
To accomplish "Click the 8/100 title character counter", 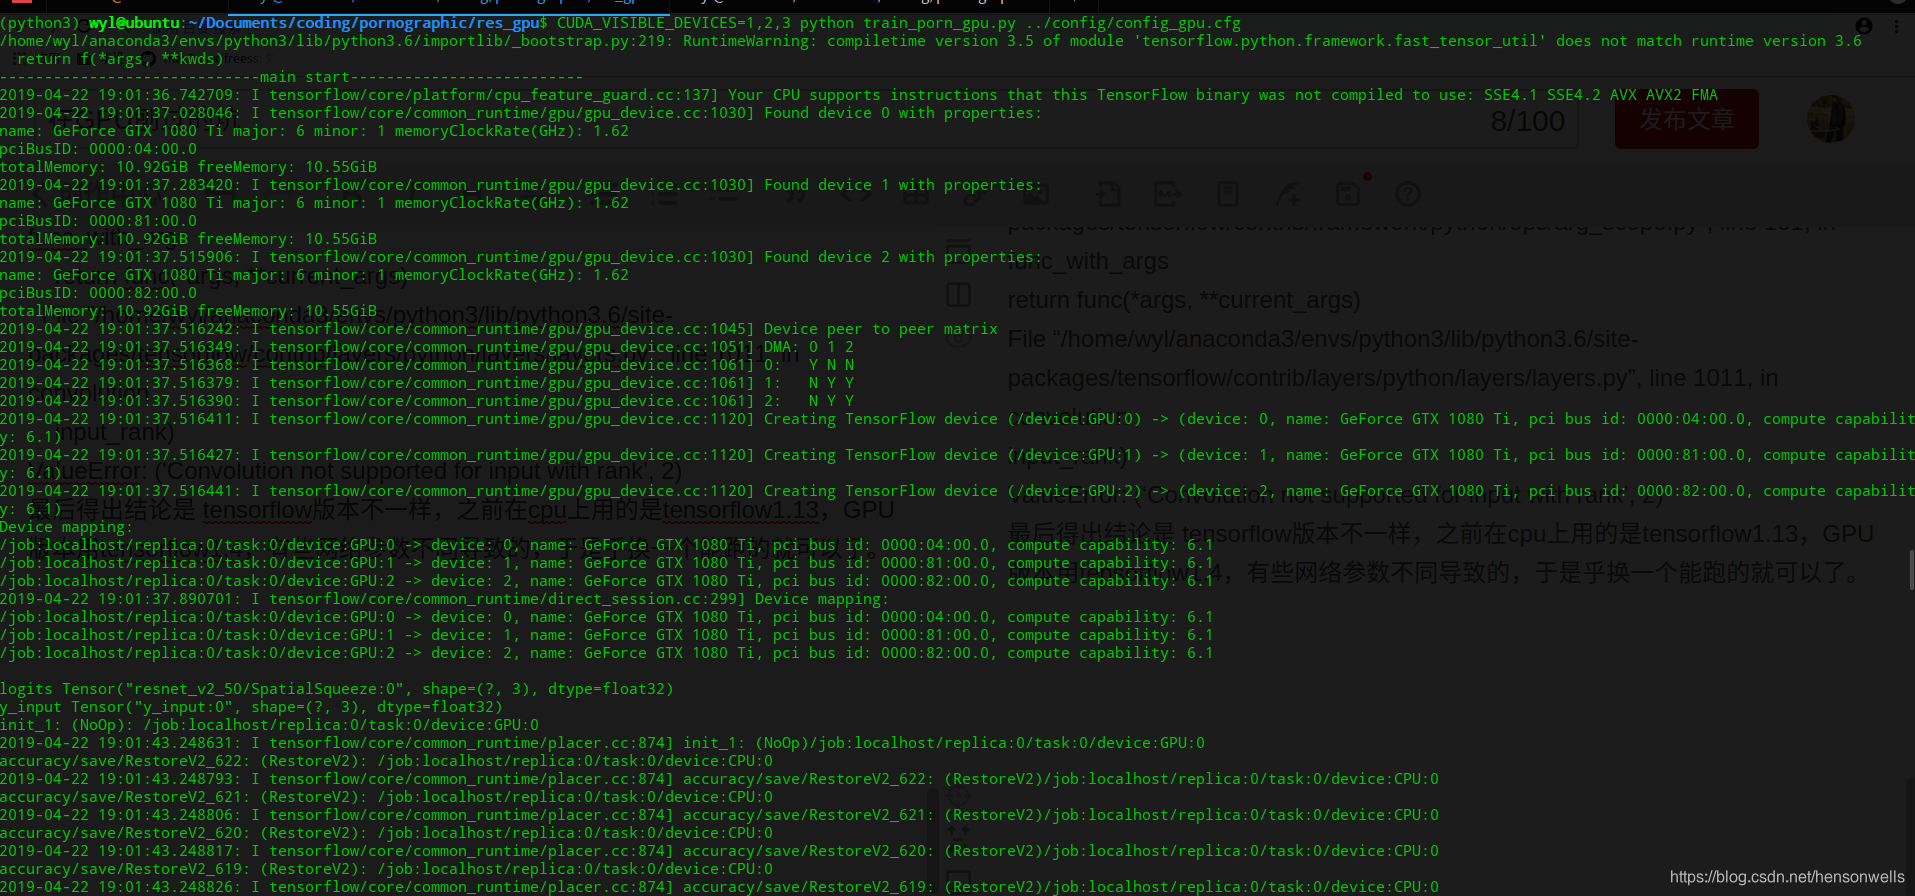I will 1527,121.
